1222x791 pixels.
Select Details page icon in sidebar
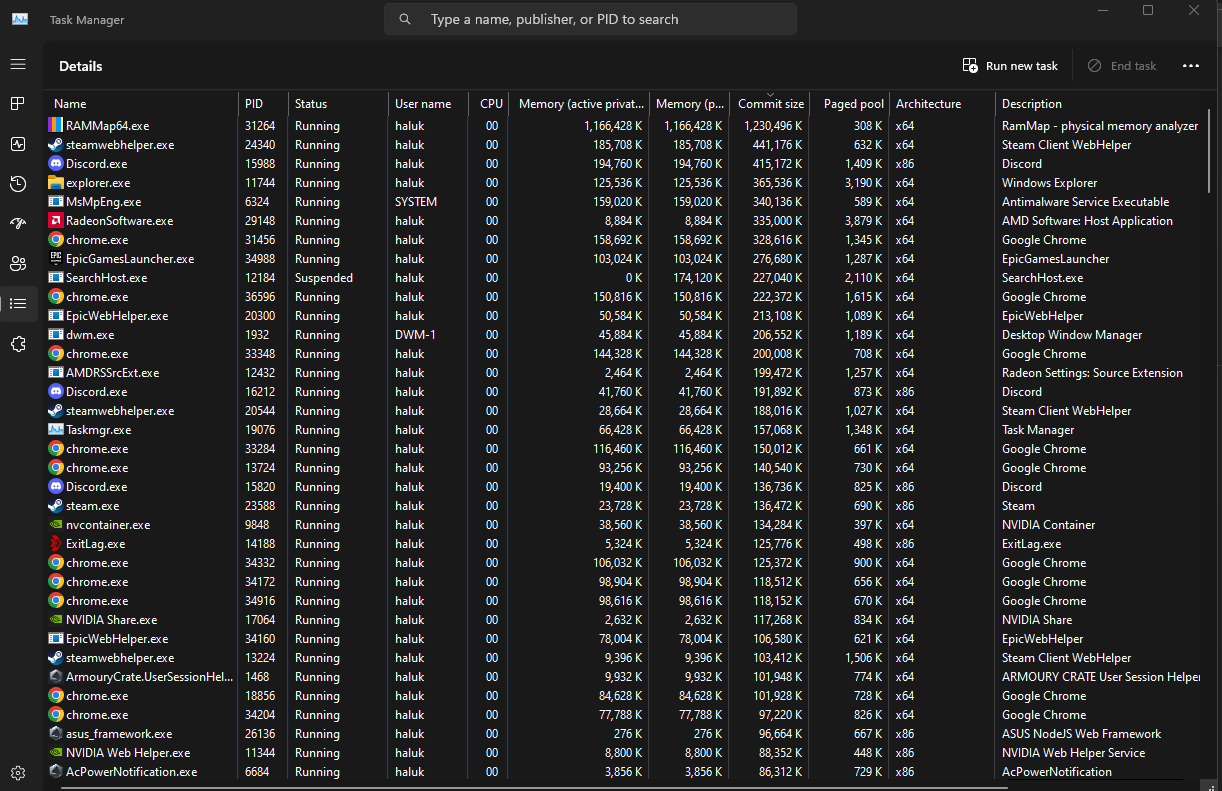tap(18, 303)
